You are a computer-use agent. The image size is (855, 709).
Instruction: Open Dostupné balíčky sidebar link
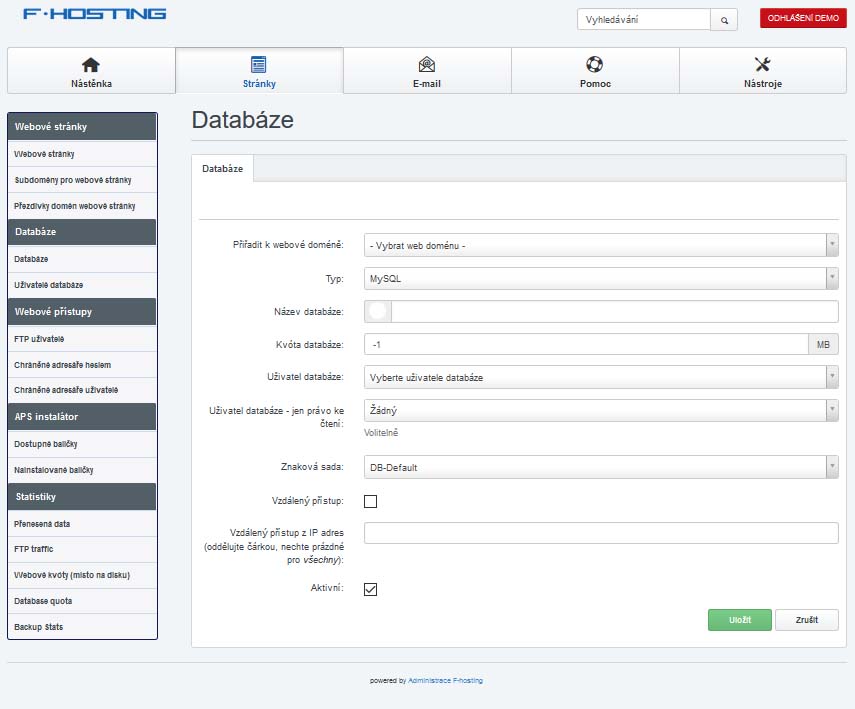[x=82, y=444]
